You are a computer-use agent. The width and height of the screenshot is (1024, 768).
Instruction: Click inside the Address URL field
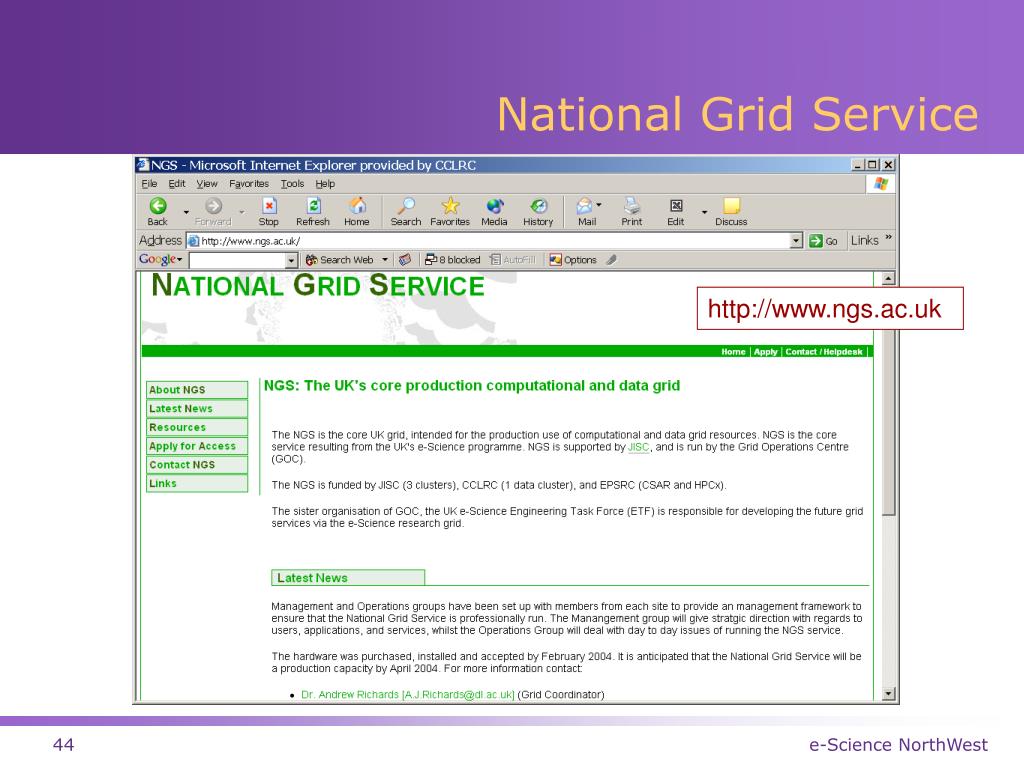click(488, 241)
